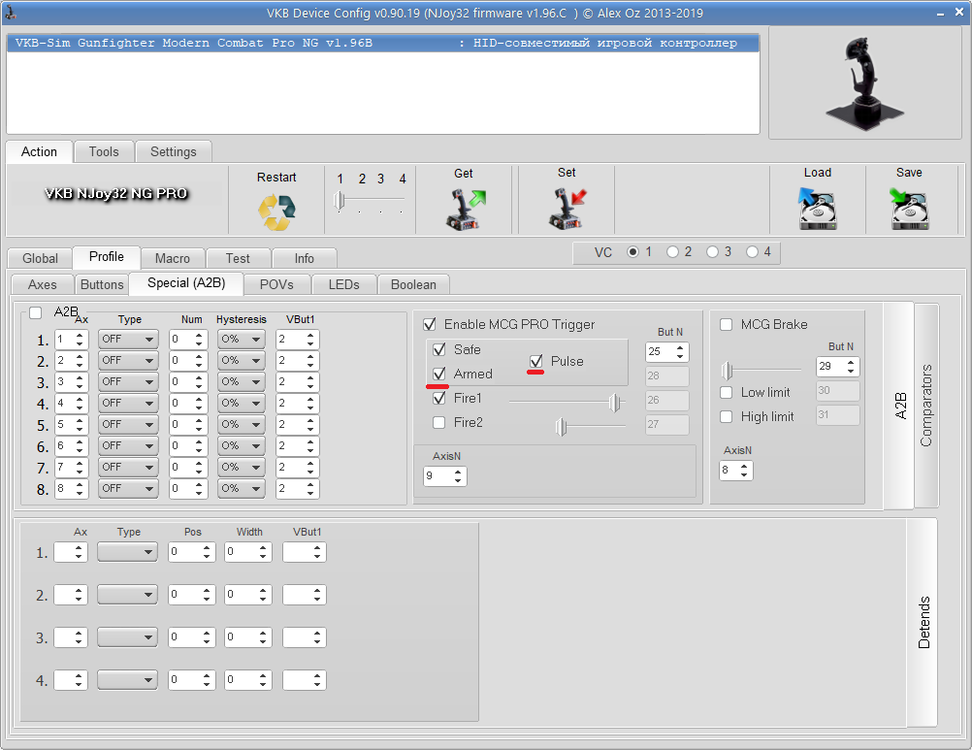Open the Tools tab

104,152
